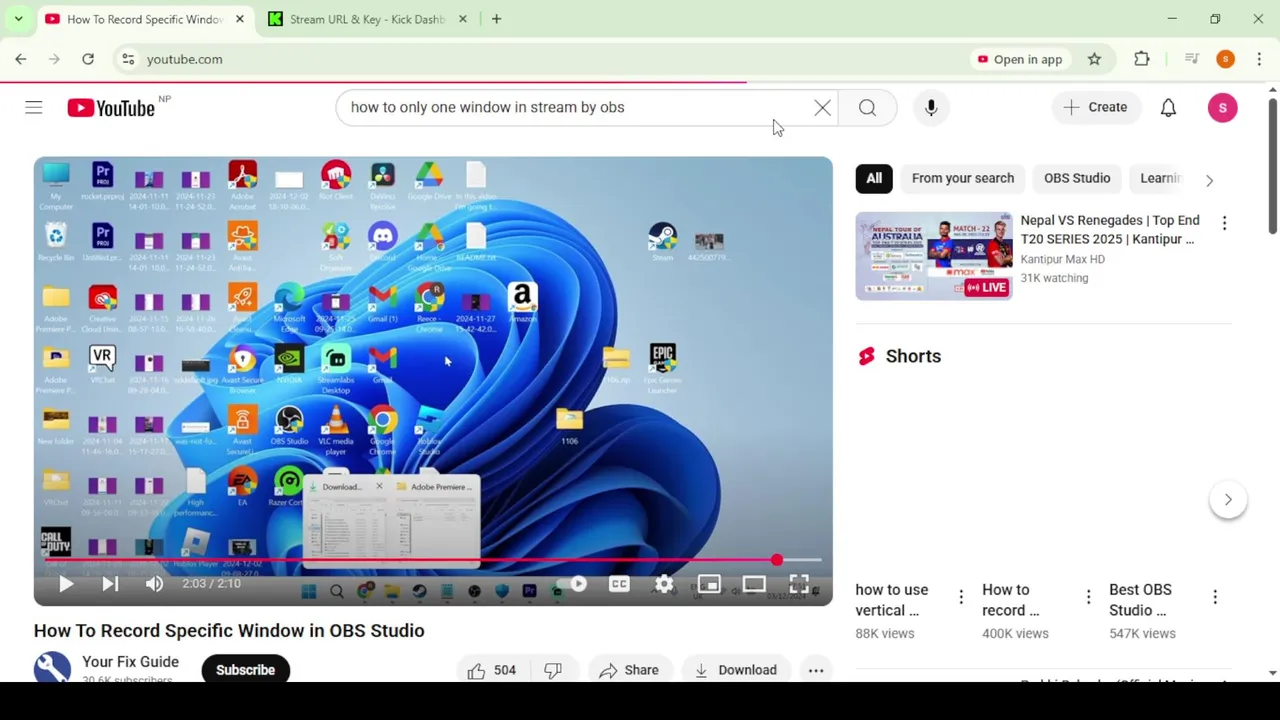
Task: Expand the tab search dropdown
Action: [x=18, y=19]
